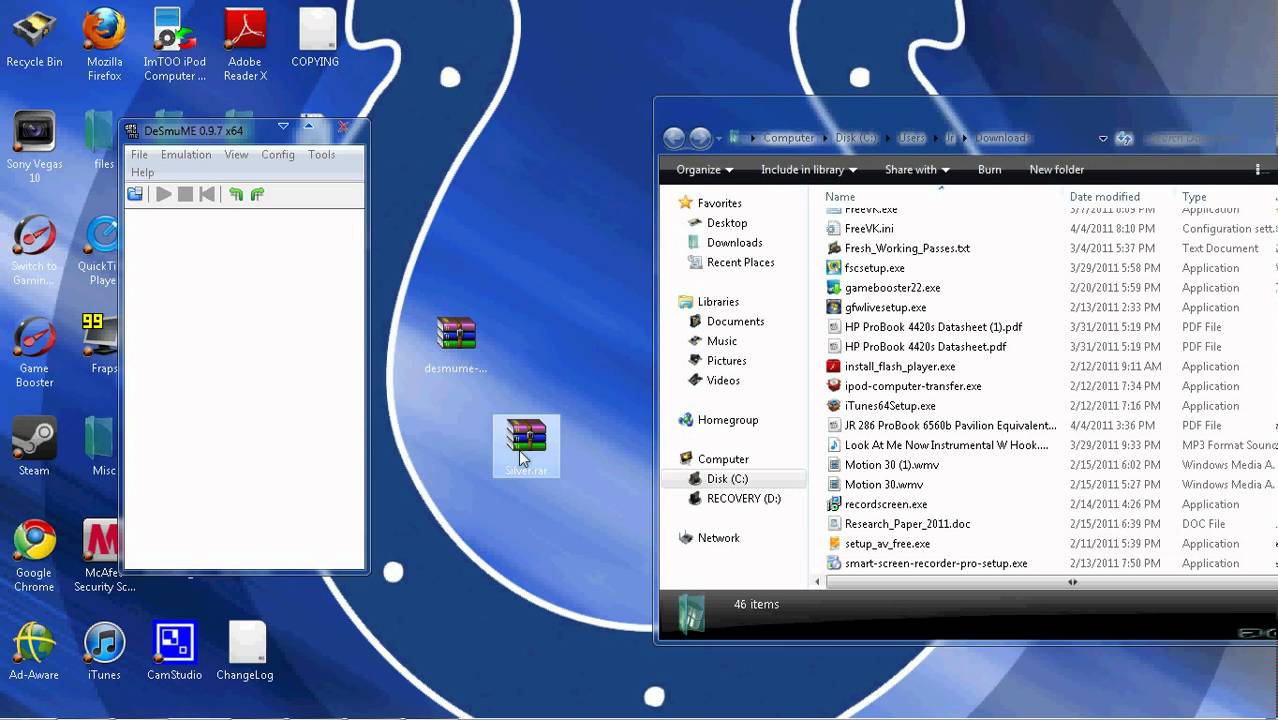This screenshot has width=1278, height=720.
Task: Open the Emulation menu in DeSmuME
Action: [x=186, y=155]
